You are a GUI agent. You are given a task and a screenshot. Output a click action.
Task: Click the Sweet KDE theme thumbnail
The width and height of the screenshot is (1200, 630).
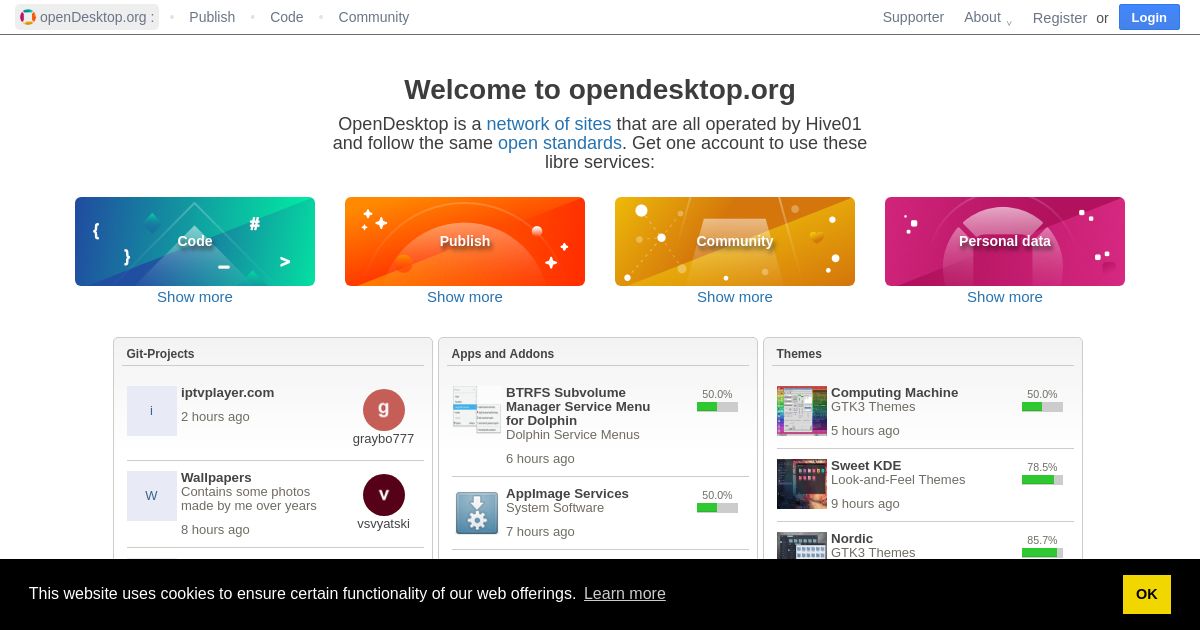coord(802,484)
